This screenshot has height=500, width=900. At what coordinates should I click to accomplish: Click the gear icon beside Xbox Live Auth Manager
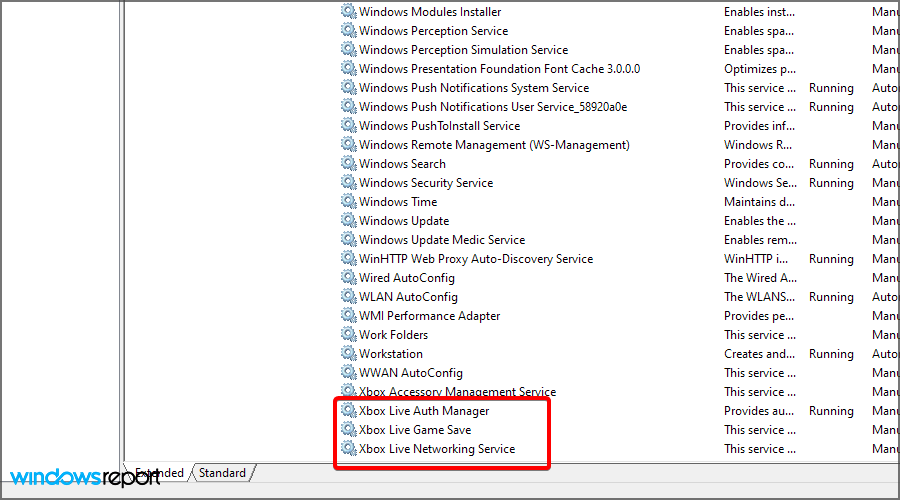pos(348,410)
